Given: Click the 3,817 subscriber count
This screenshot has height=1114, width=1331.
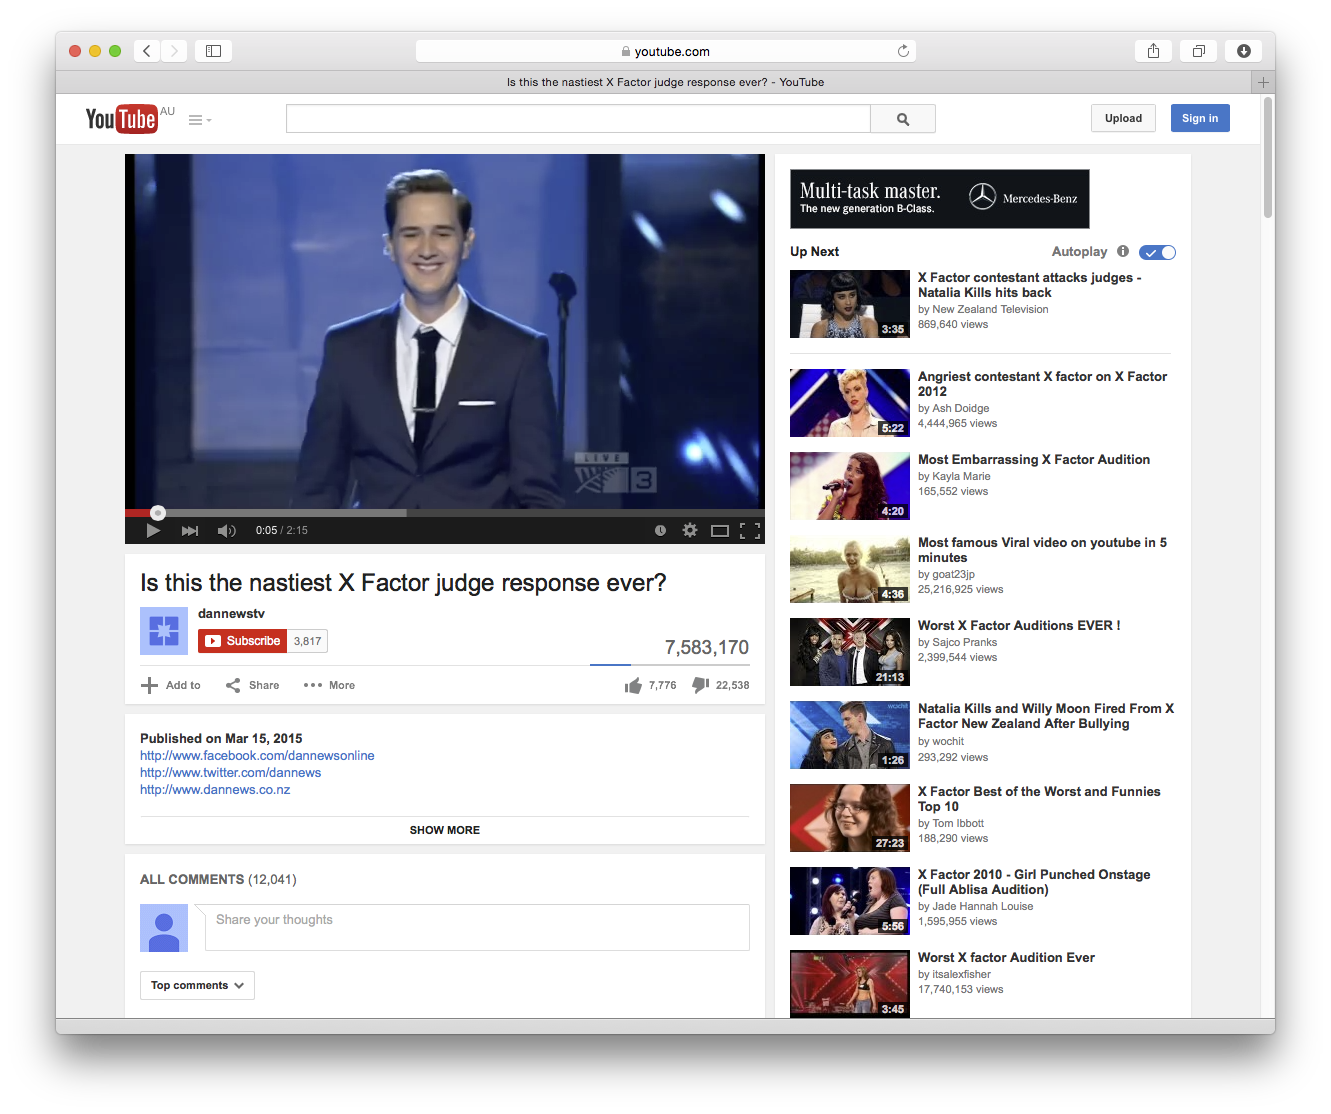Looking at the screenshot, I should click(308, 641).
